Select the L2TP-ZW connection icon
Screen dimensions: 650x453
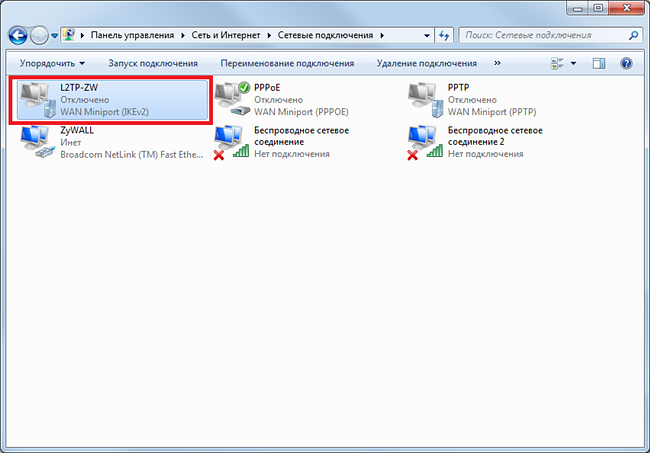pyautogui.click(x=38, y=100)
